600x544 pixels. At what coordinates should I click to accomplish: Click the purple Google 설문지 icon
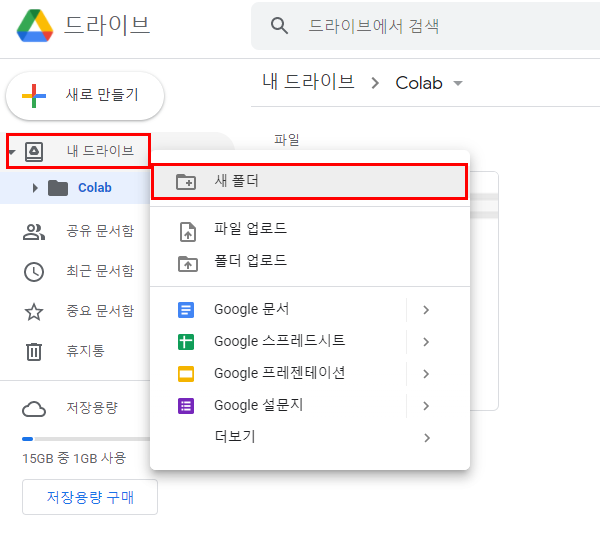pyautogui.click(x=186, y=406)
